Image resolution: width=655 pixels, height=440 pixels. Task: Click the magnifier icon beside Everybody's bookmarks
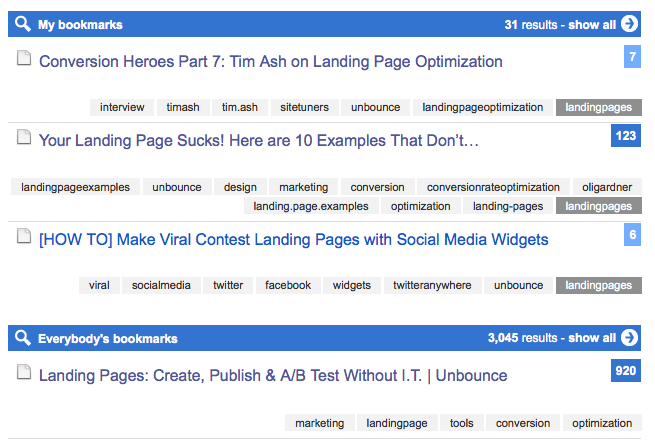click(23, 338)
